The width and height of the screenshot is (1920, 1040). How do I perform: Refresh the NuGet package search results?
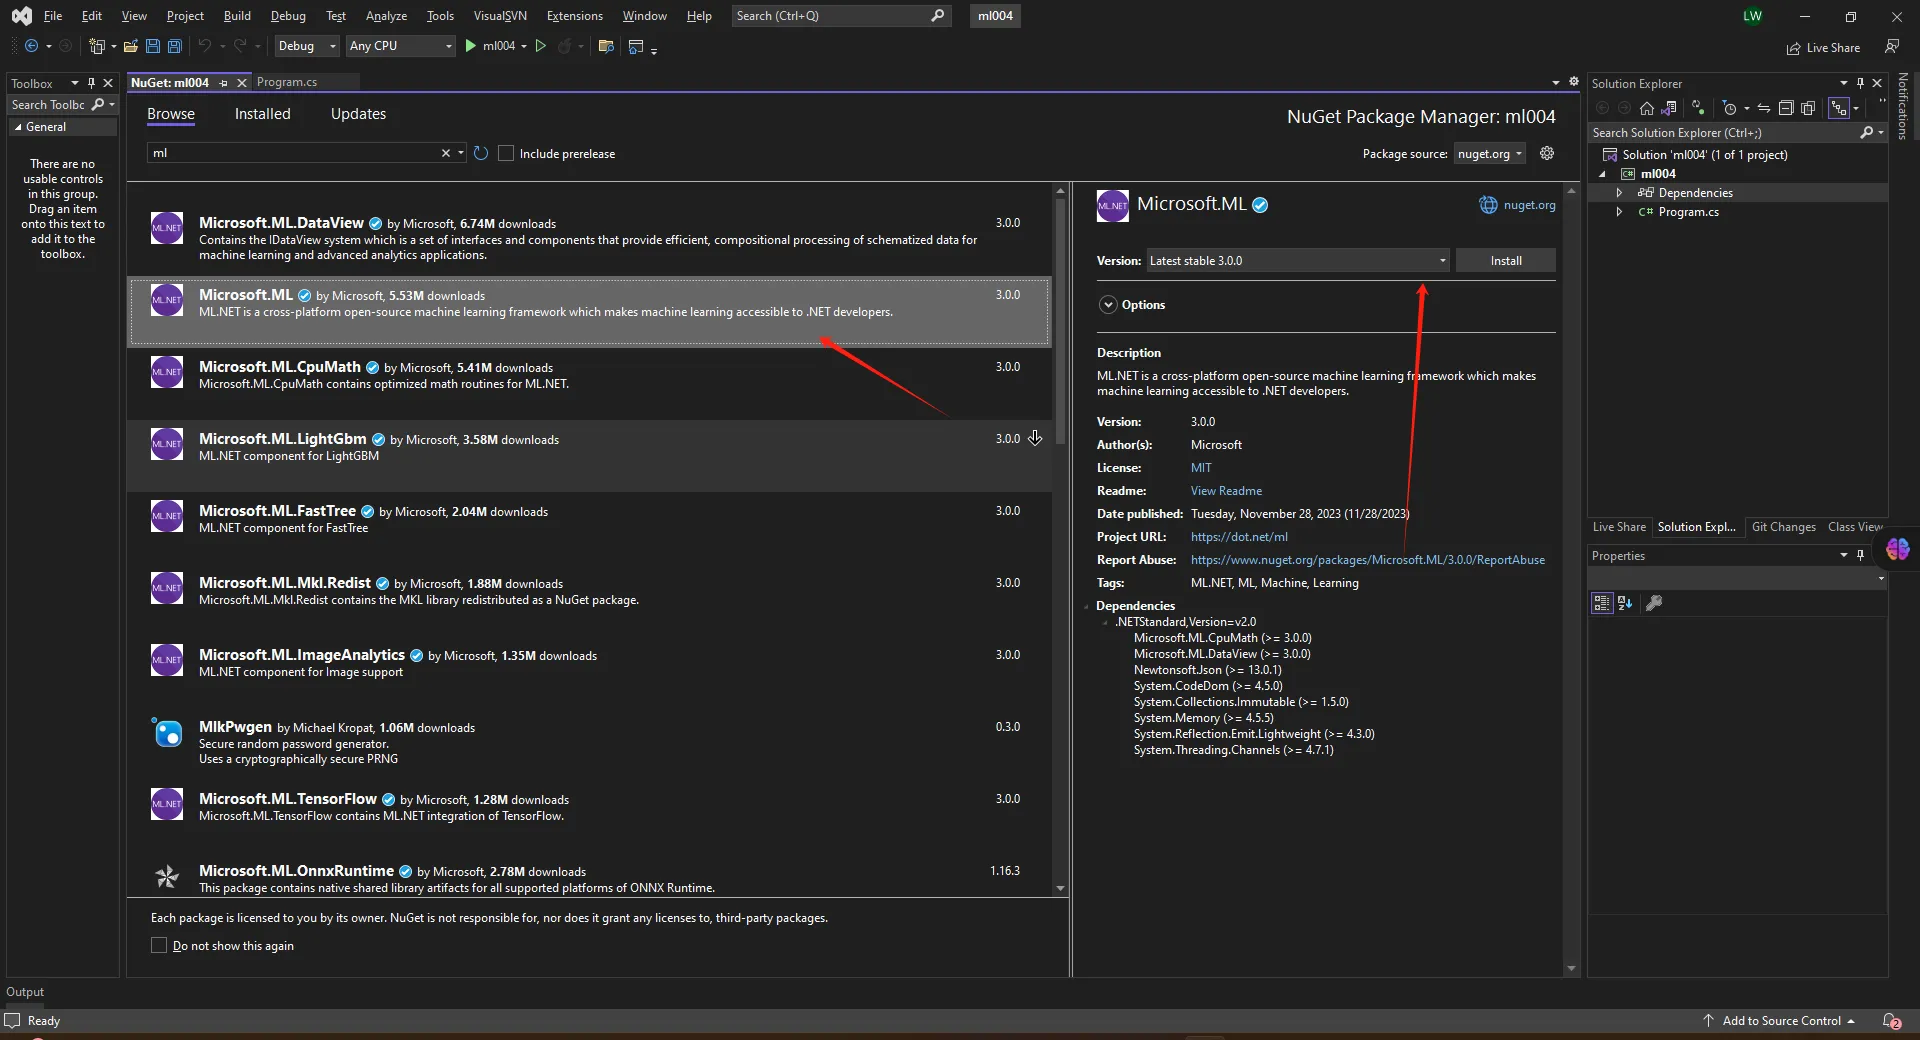(481, 153)
